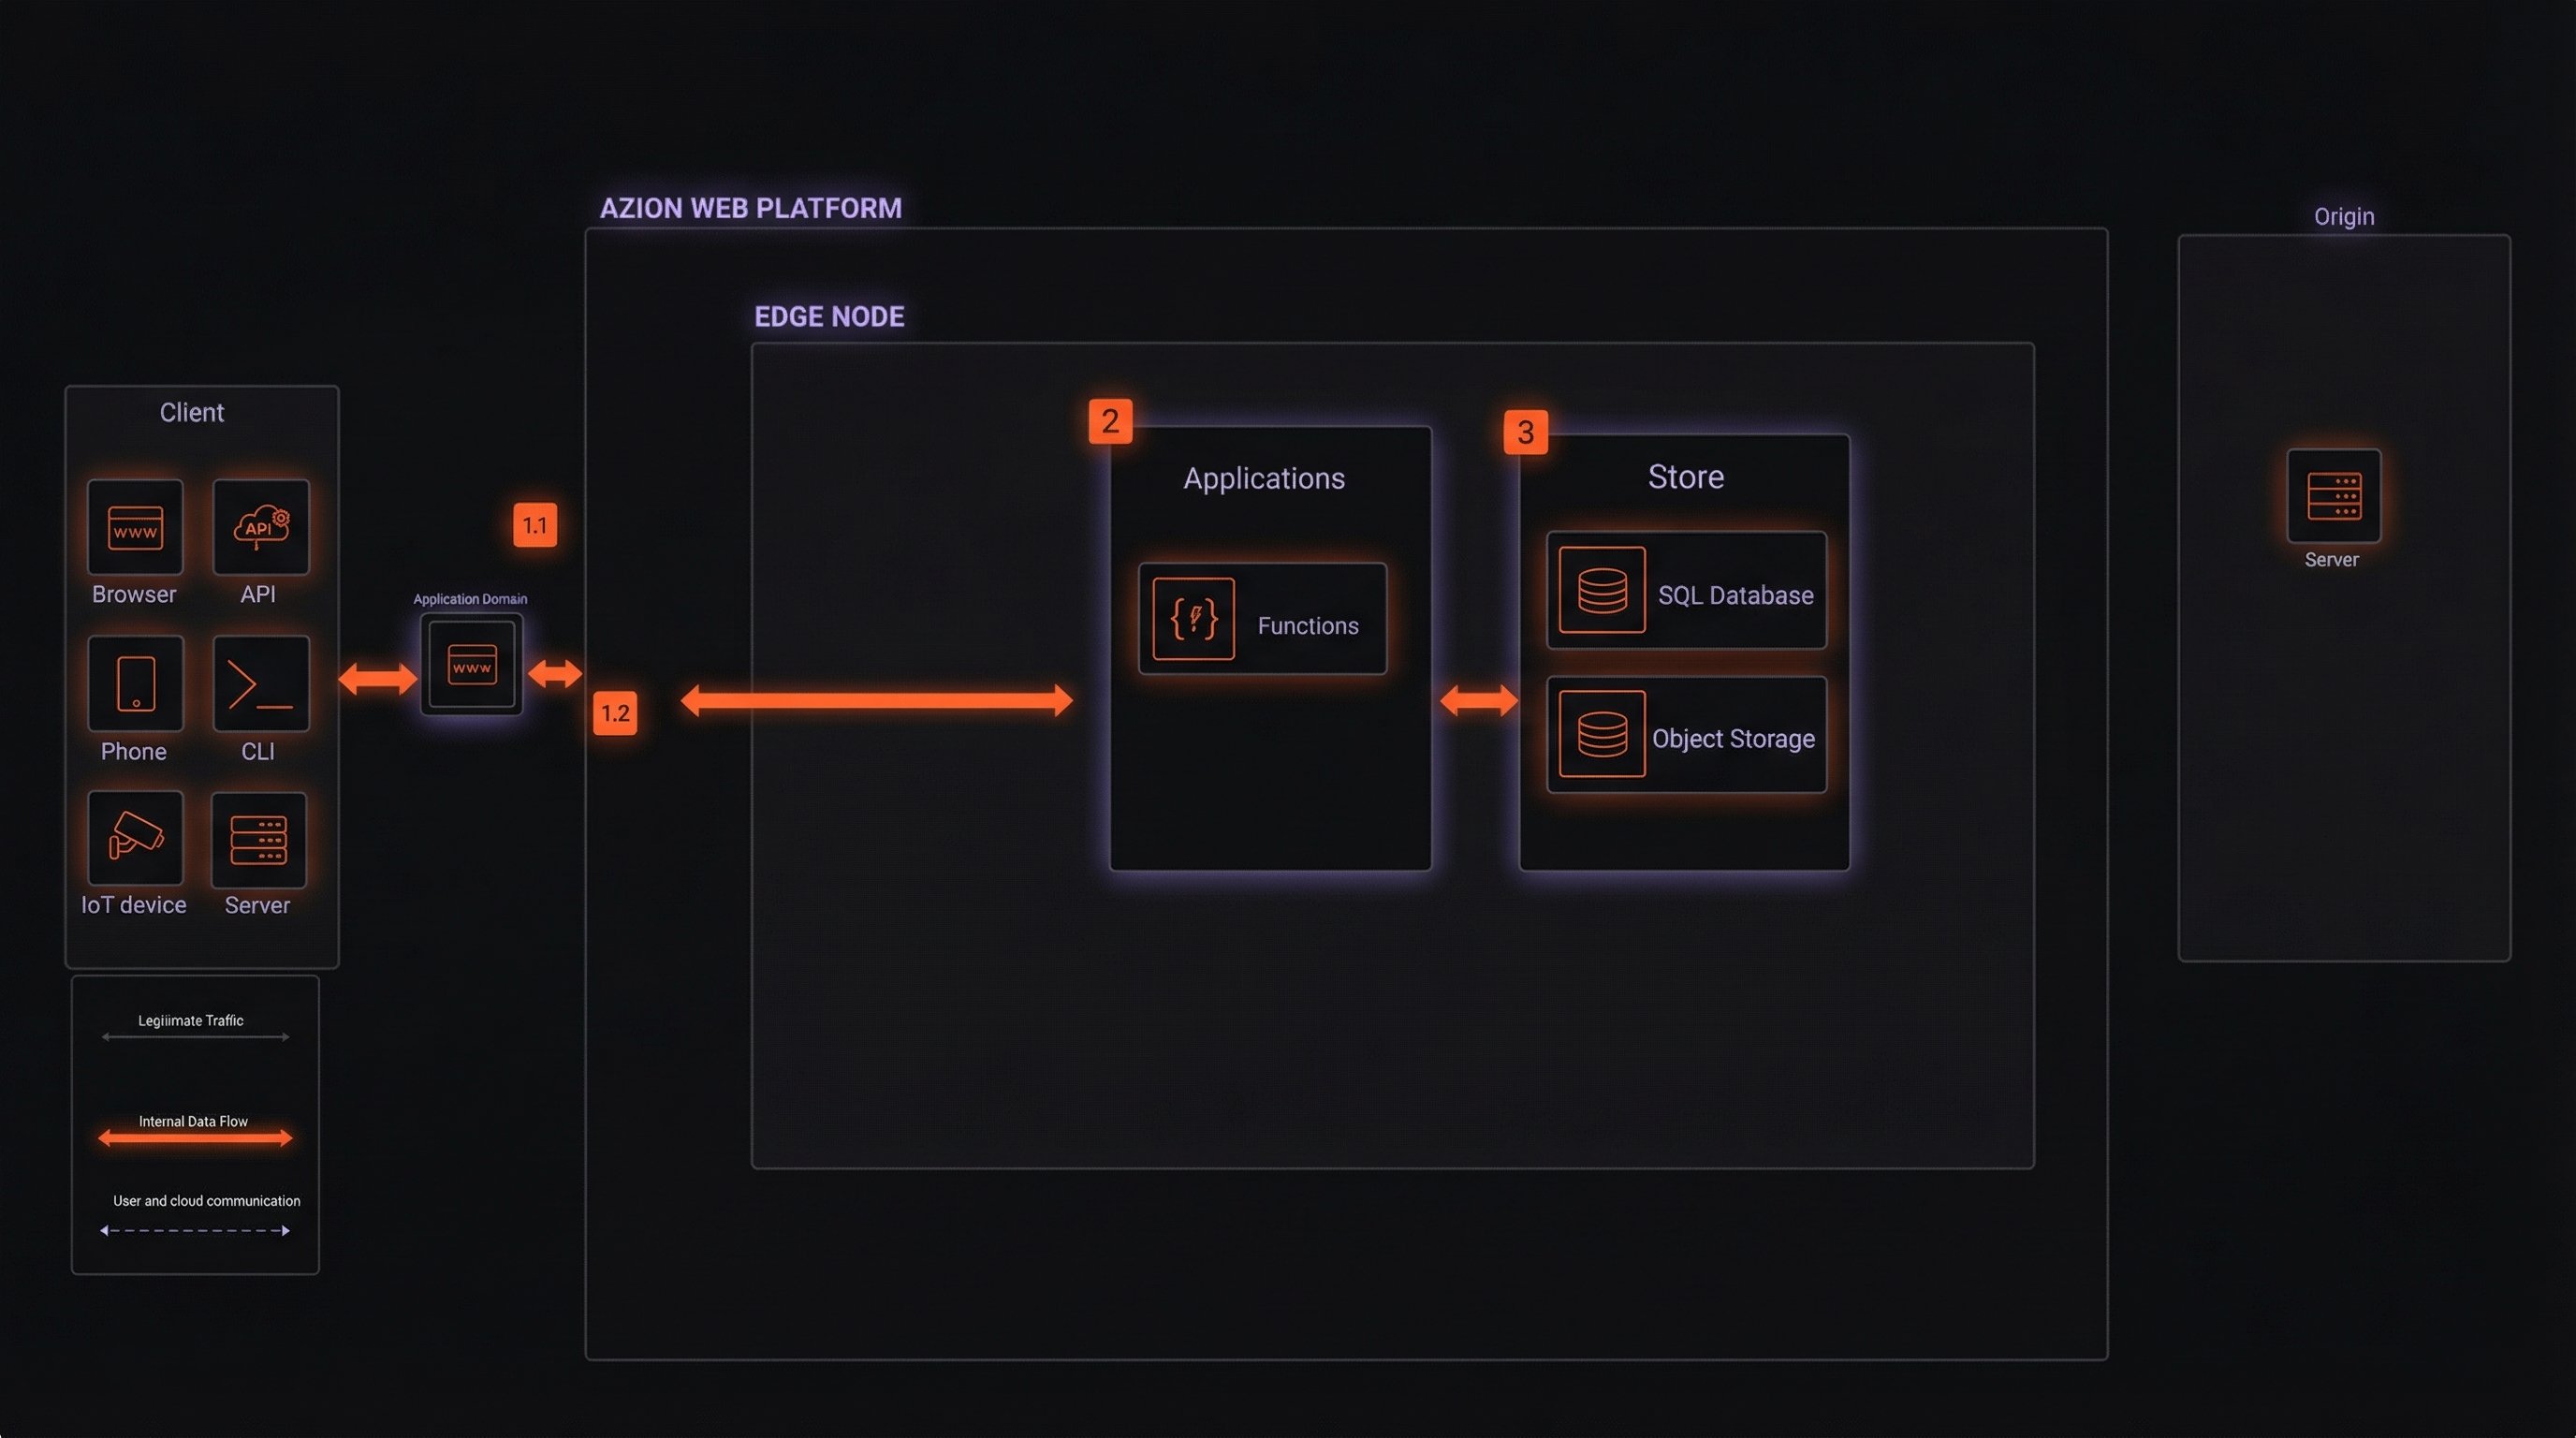Image resolution: width=2576 pixels, height=1438 pixels.
Task: Click the IoT device caption
Action: tap(134, 905)
